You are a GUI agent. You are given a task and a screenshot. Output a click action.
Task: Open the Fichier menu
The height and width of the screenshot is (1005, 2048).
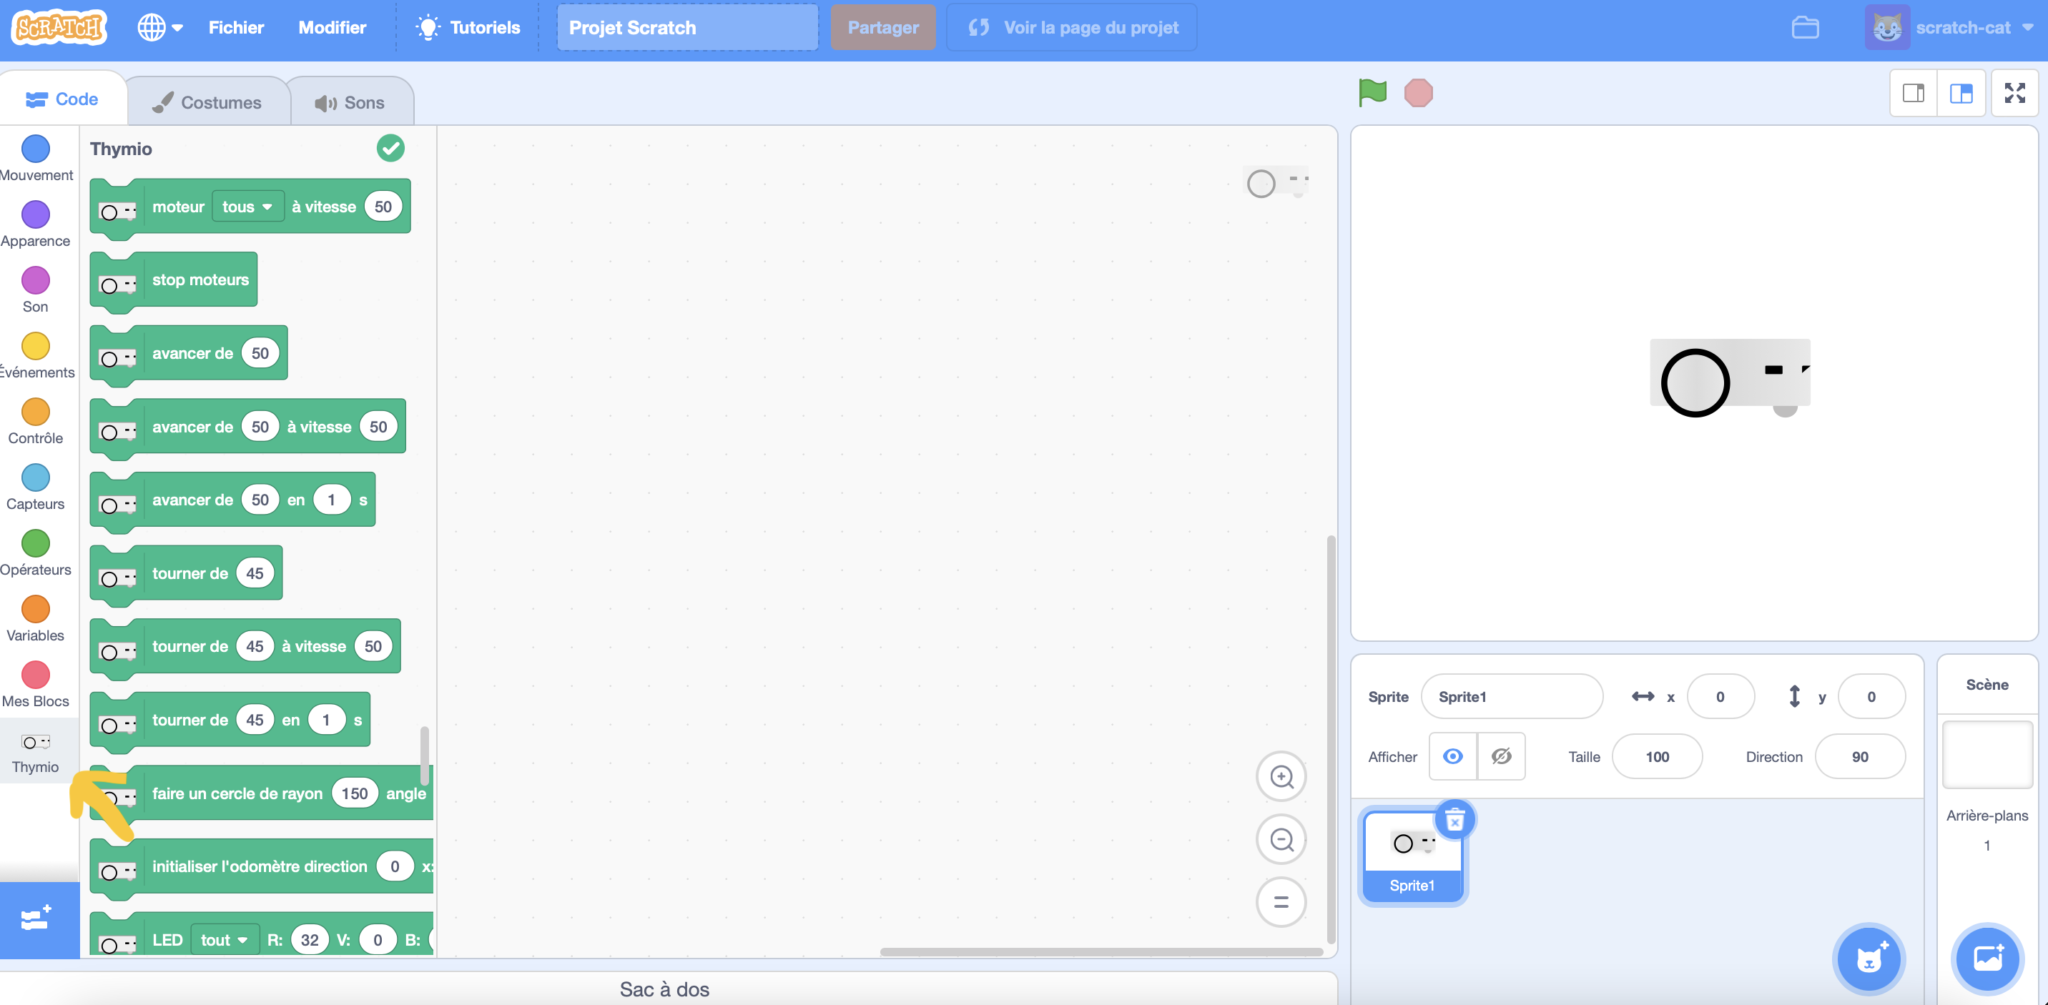click(x=236, y=27)
